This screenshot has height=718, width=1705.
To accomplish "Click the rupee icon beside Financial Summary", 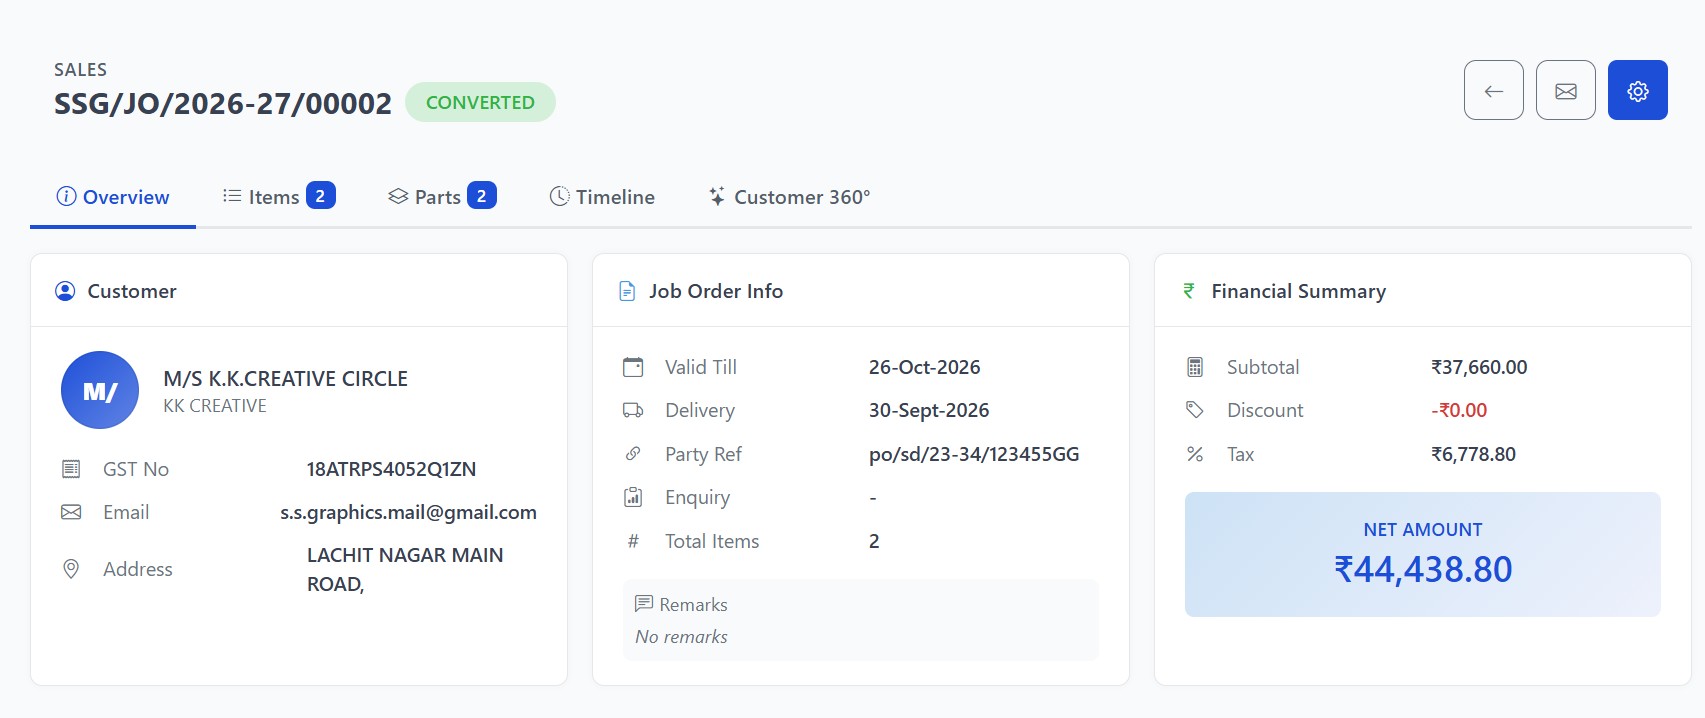I will click(x=1189, y=291).
